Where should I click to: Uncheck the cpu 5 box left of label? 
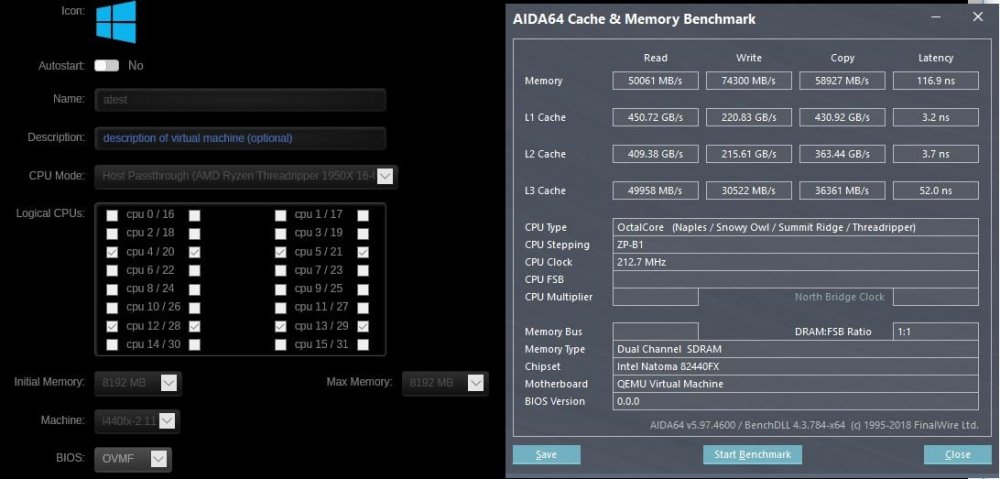tap(281, 253)
